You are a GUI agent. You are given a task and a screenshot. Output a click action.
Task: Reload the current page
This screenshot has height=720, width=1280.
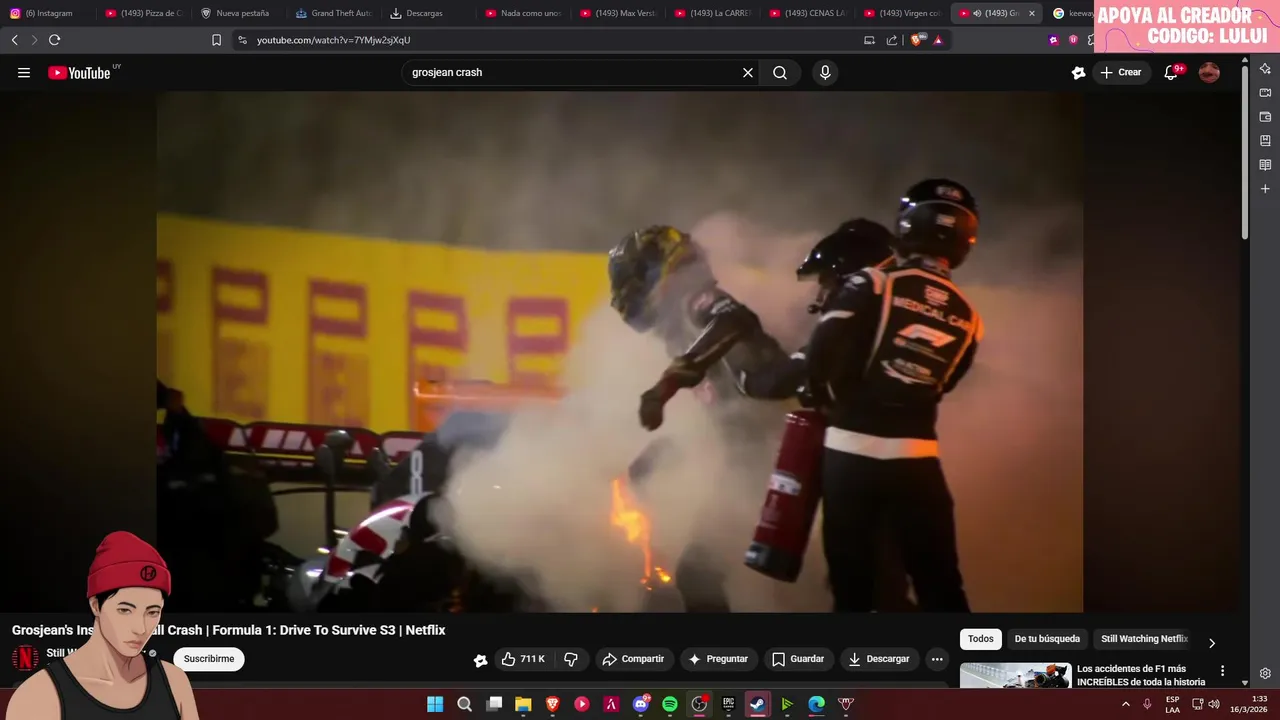tap(54, 40)
